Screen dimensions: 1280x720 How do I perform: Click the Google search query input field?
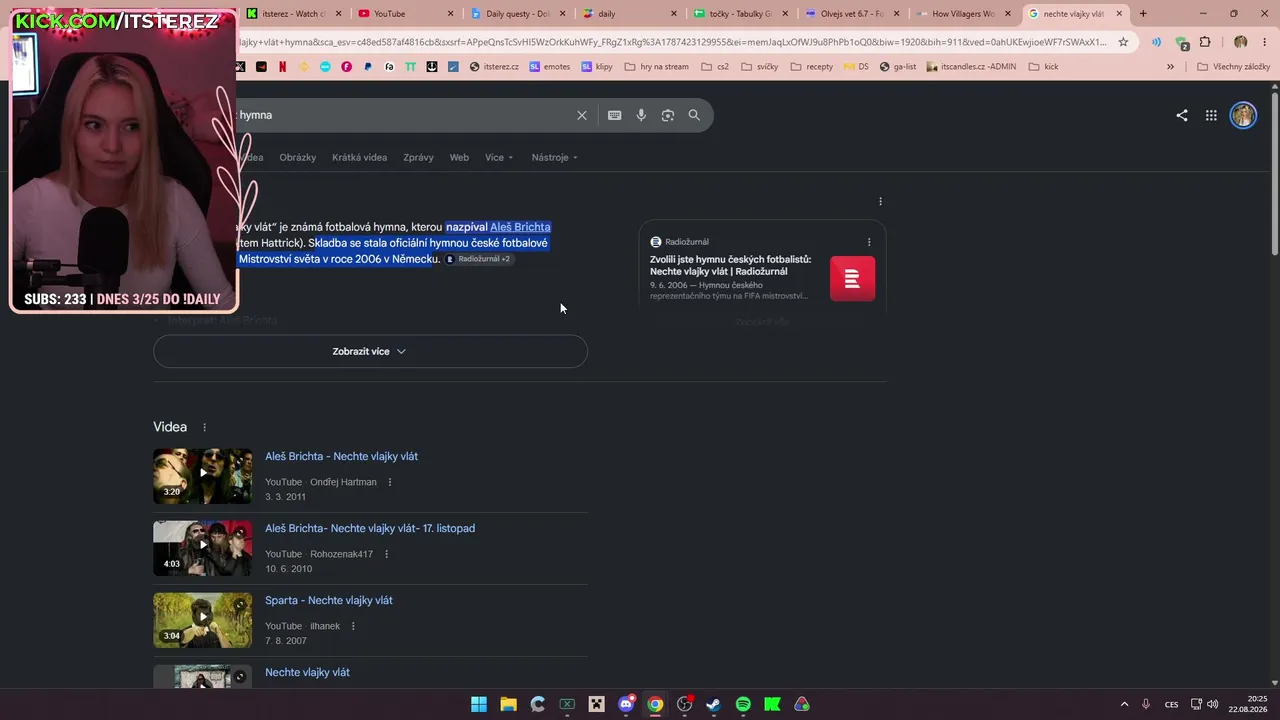coord(405,115)
